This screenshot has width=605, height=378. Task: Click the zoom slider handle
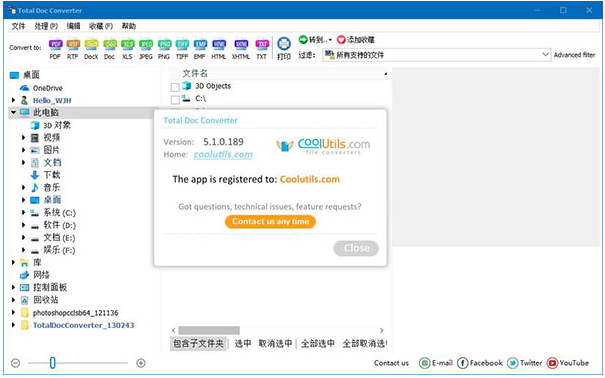point(52,363)
